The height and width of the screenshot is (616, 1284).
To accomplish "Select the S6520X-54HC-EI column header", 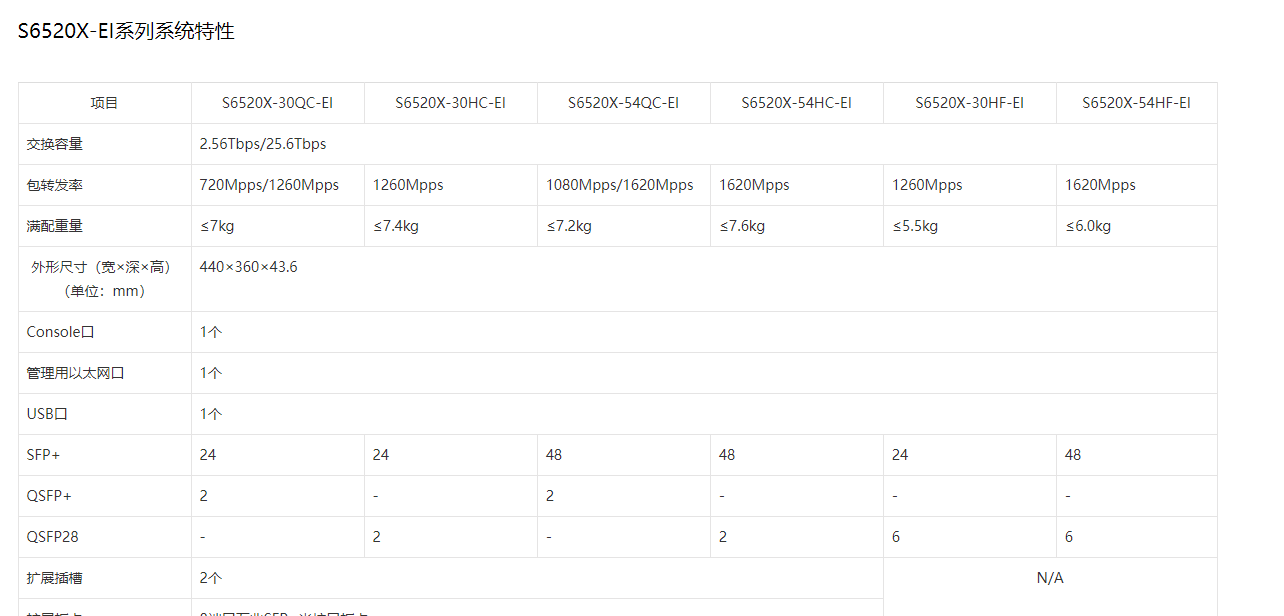I will tap(796, 103).
